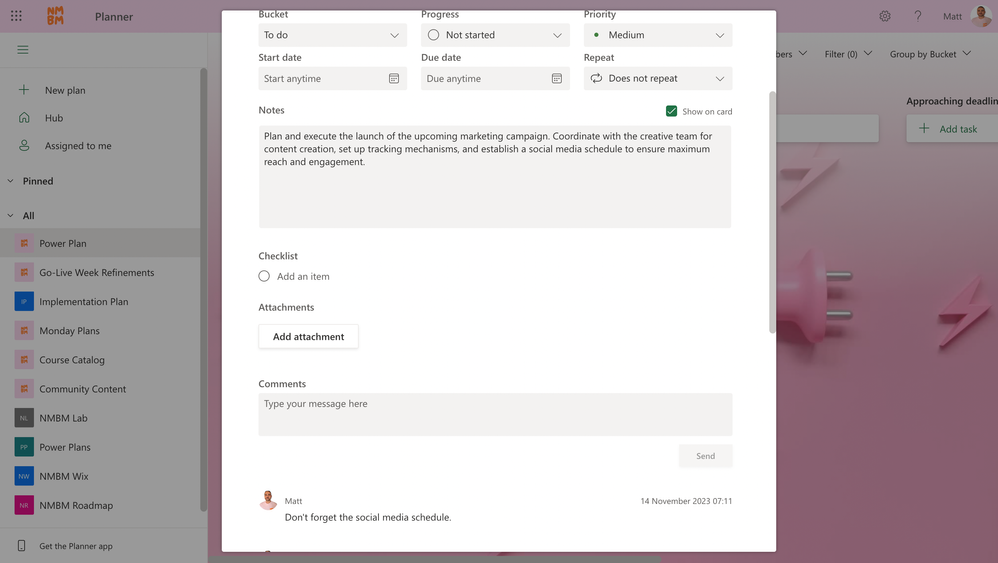Click the NMBM logo icon
Viewport: 998px width, 563px height.
55,16
